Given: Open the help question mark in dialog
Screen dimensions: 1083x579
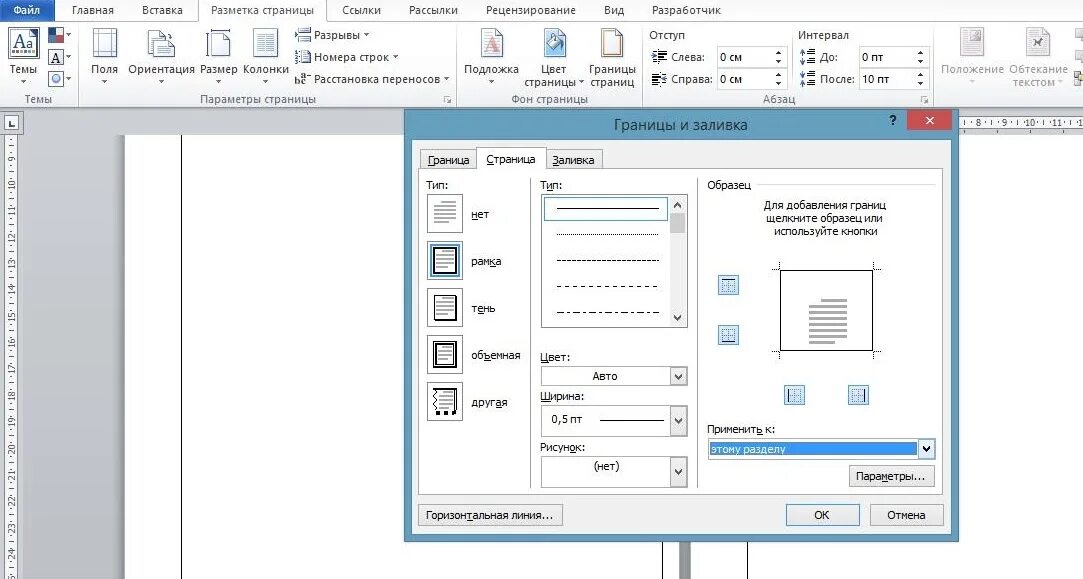Looking at the screenshot, I should tap(892, 120).
